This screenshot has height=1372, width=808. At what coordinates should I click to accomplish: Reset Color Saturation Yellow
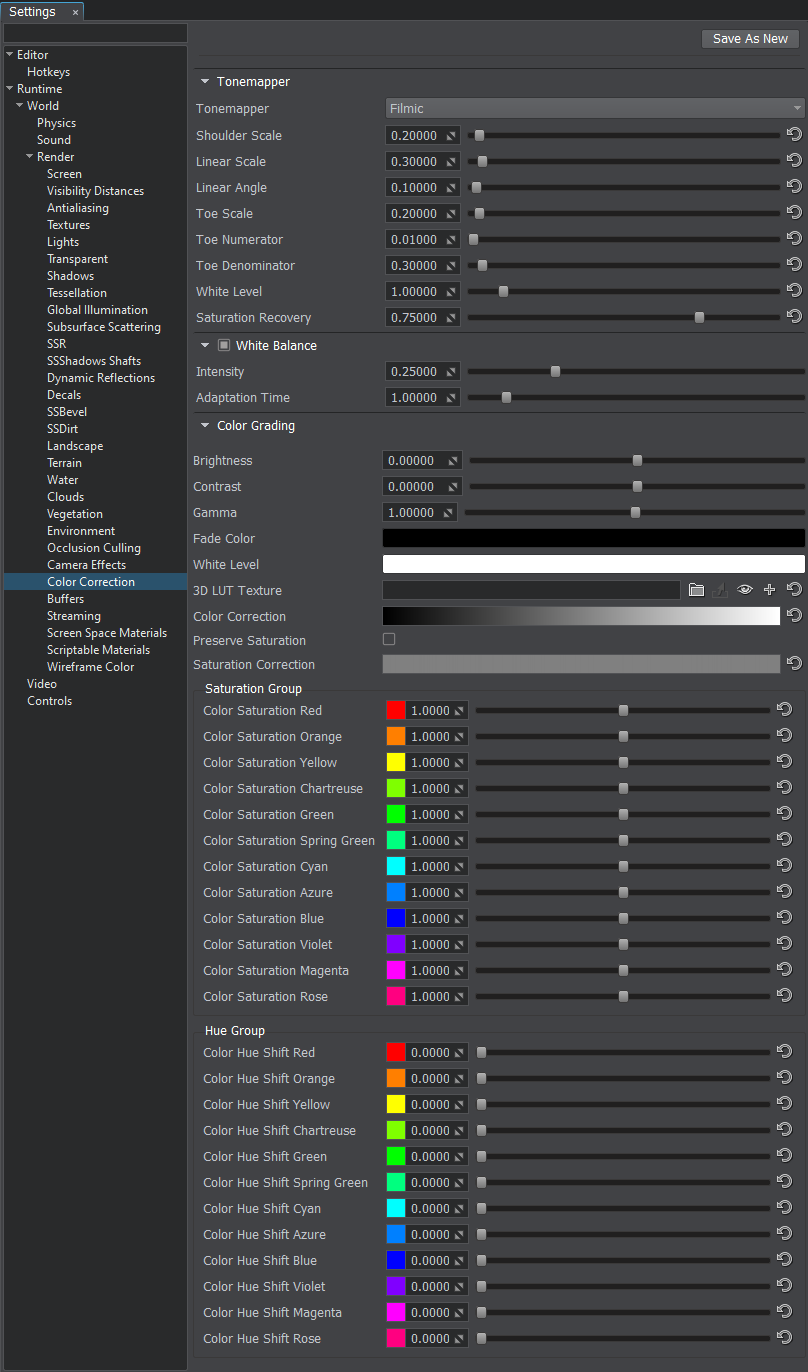coord(784,762)
